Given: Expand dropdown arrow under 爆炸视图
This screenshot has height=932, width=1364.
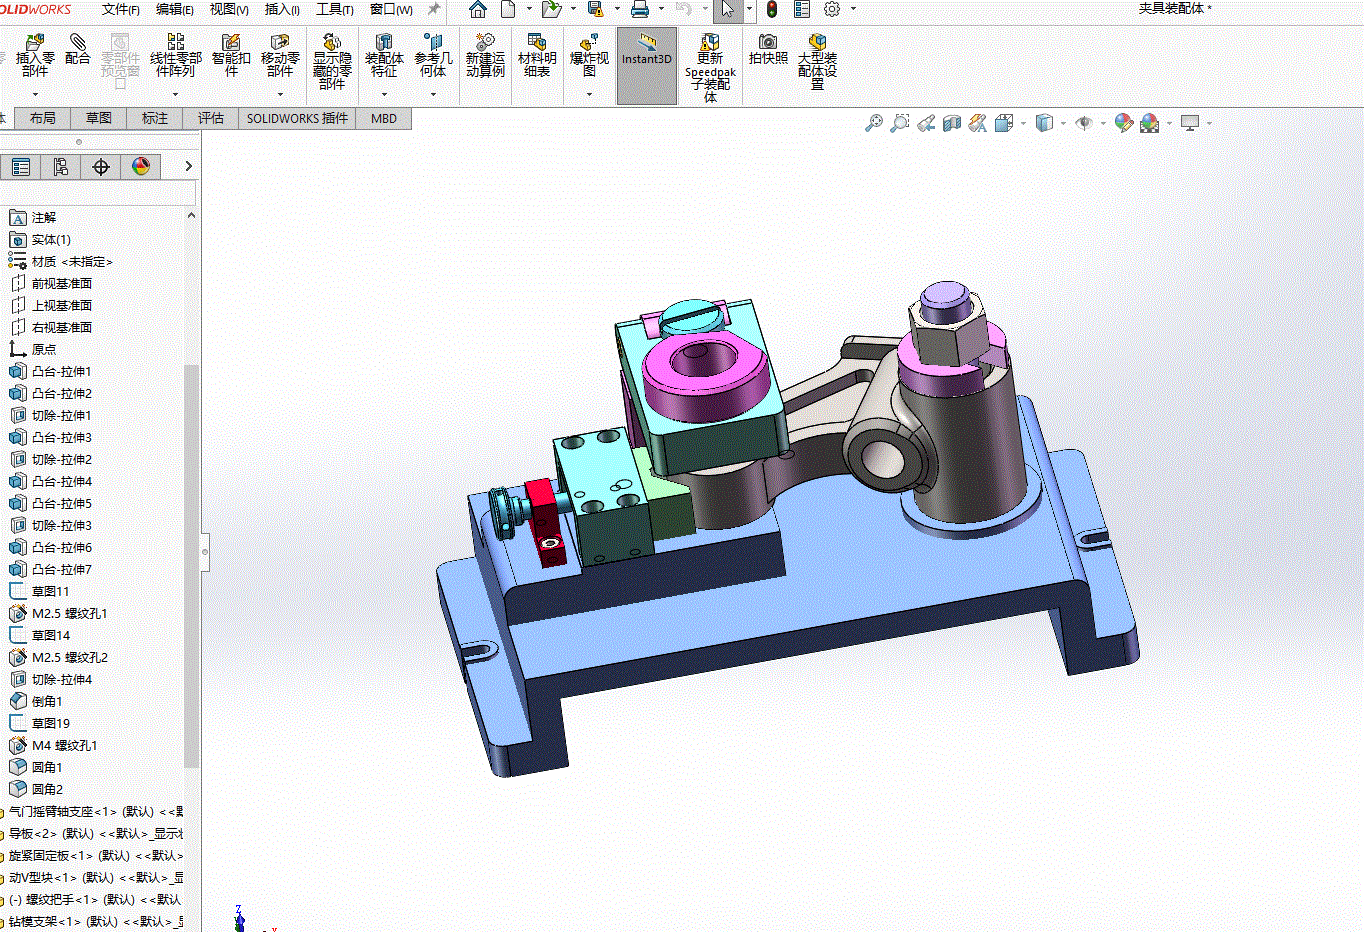Looking at the screenshot, I should click(x=589, y=95).
